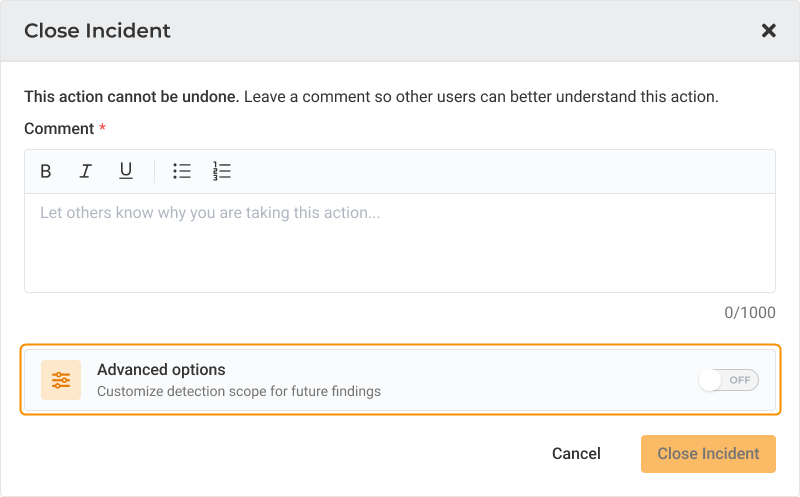Confirm with the orange Close Incident button
The width and height of the screenshot is (800, 497).
(x=708, y=454)
